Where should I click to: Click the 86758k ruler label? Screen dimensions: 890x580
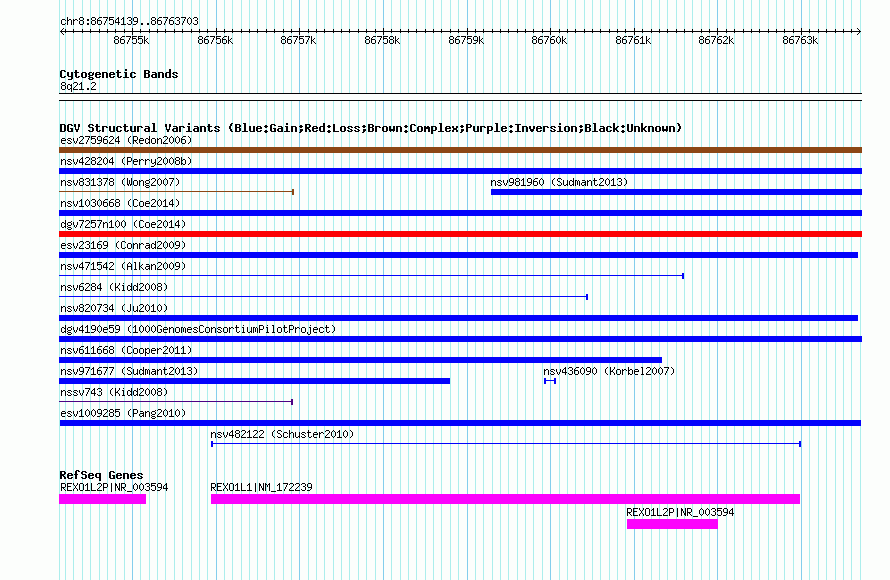tap(382, 40)
